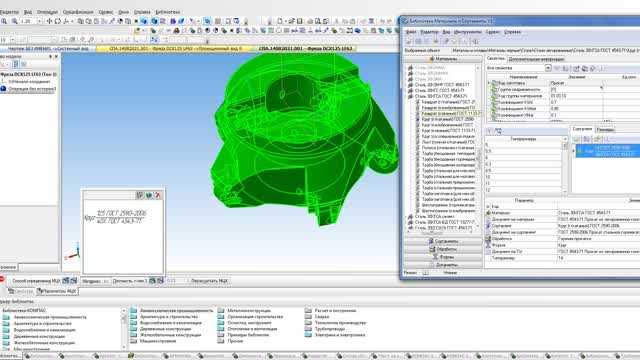Image resolution: width=640 pixels, height=360 pixels.
Task: Expand the Сталь 30ХГС ГОСТ 4543-71 tree node
Action: pyautogui.click(x=406, y=91)
